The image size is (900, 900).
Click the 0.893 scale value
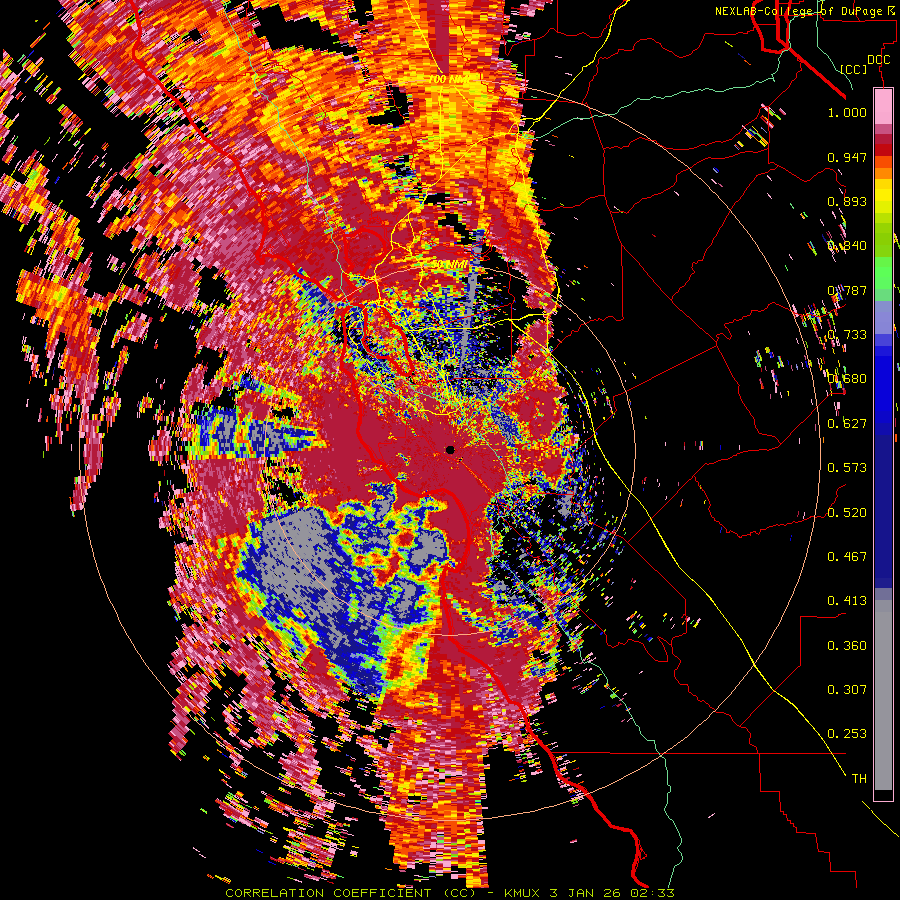[x=847, y=201]
